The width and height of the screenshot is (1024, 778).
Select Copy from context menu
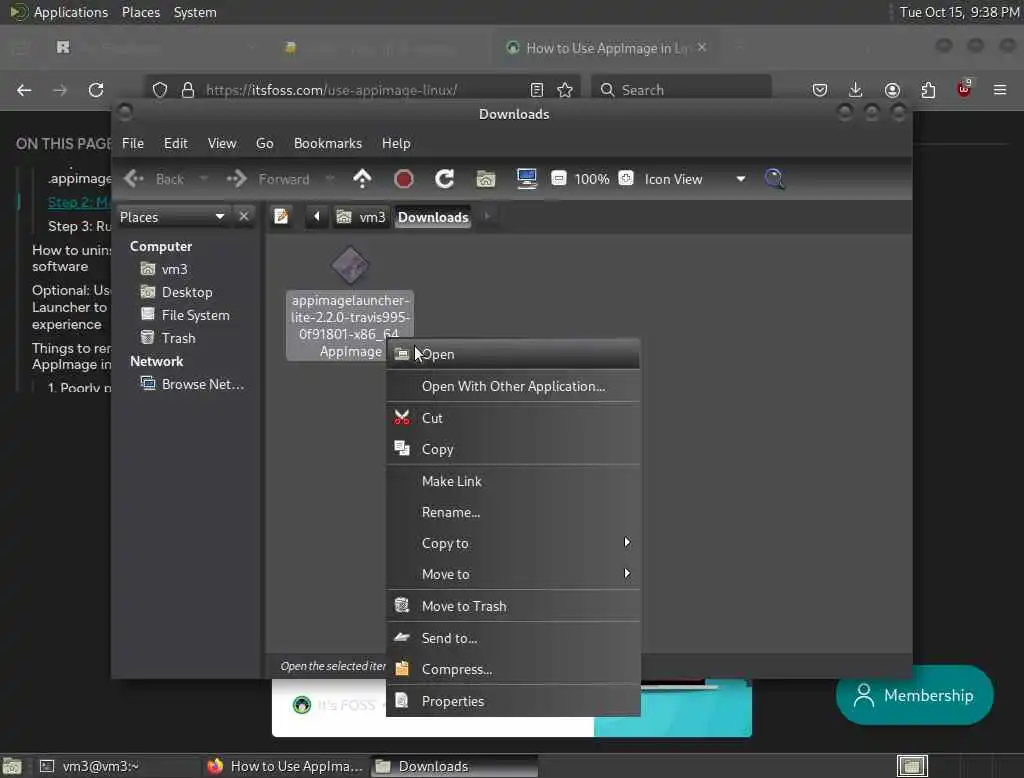point(513,449)
